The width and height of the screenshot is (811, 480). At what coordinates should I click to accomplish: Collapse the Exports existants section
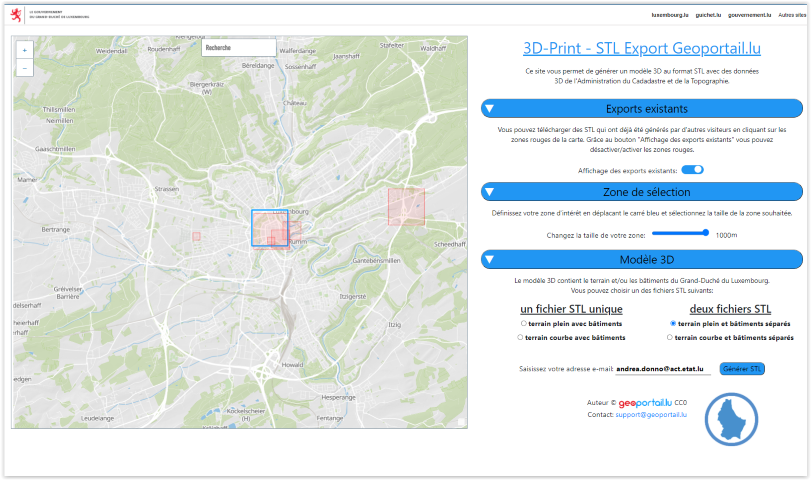(x=491, y=108)
